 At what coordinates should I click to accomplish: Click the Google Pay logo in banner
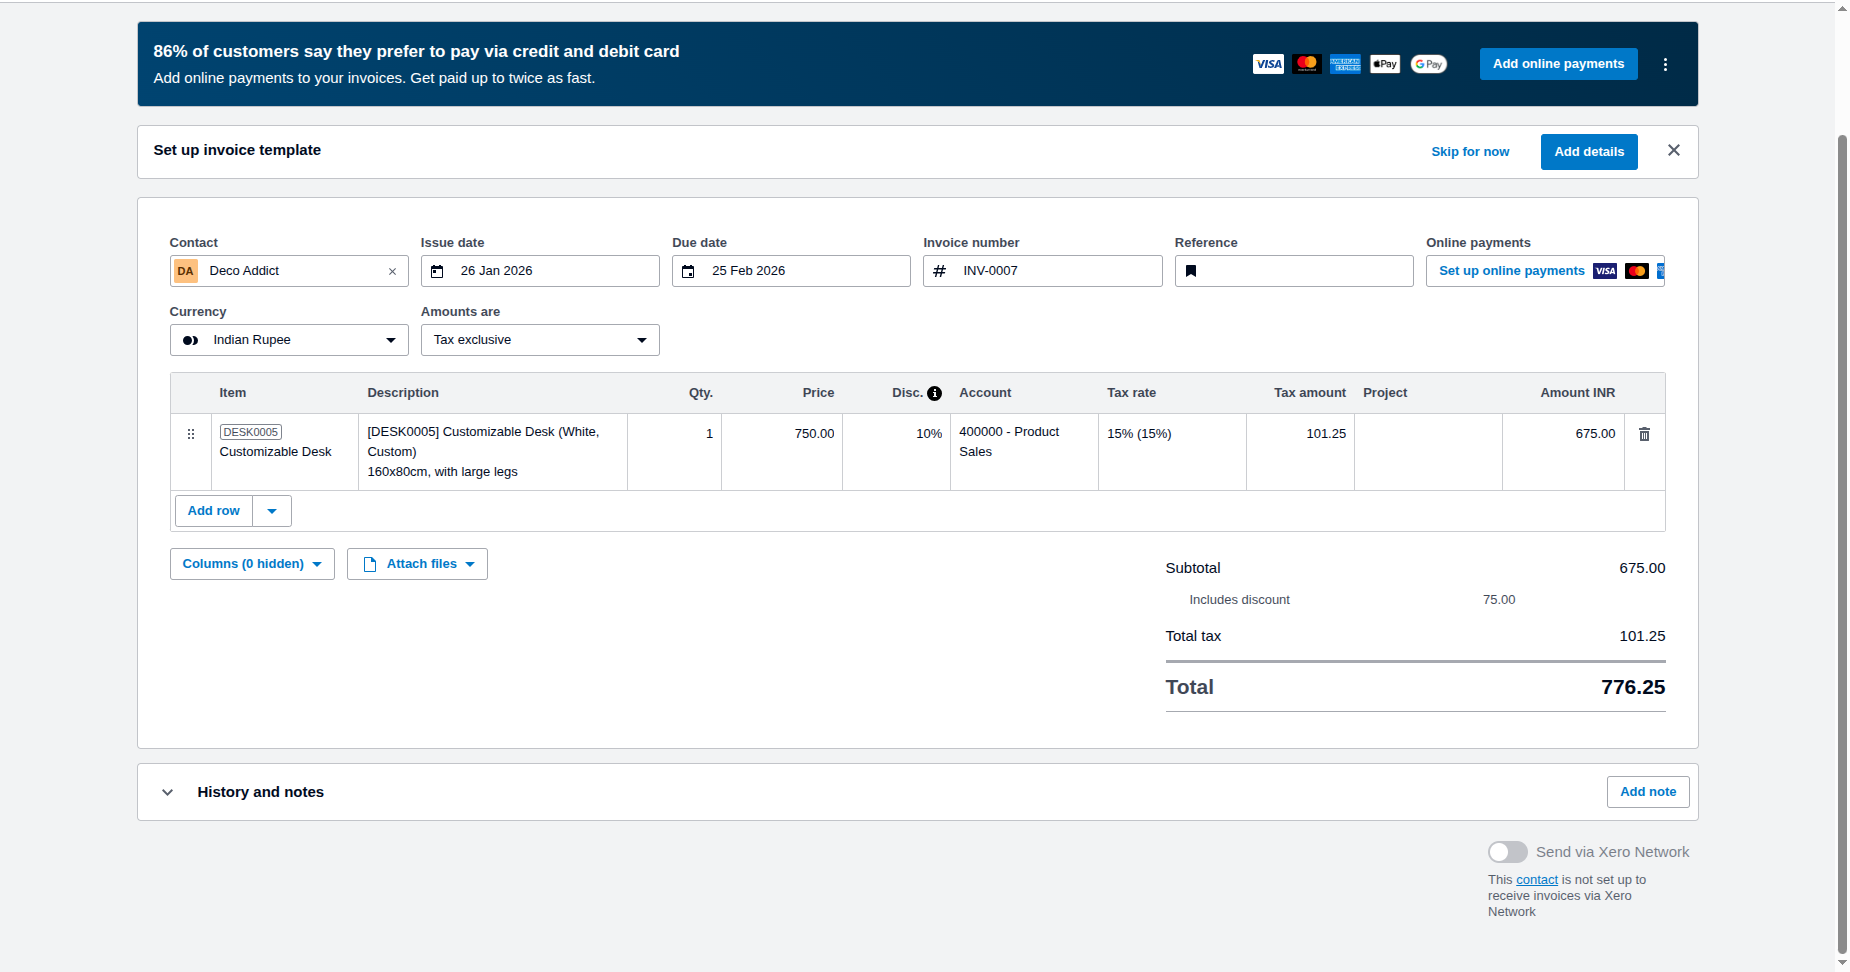coord(1429,64)
